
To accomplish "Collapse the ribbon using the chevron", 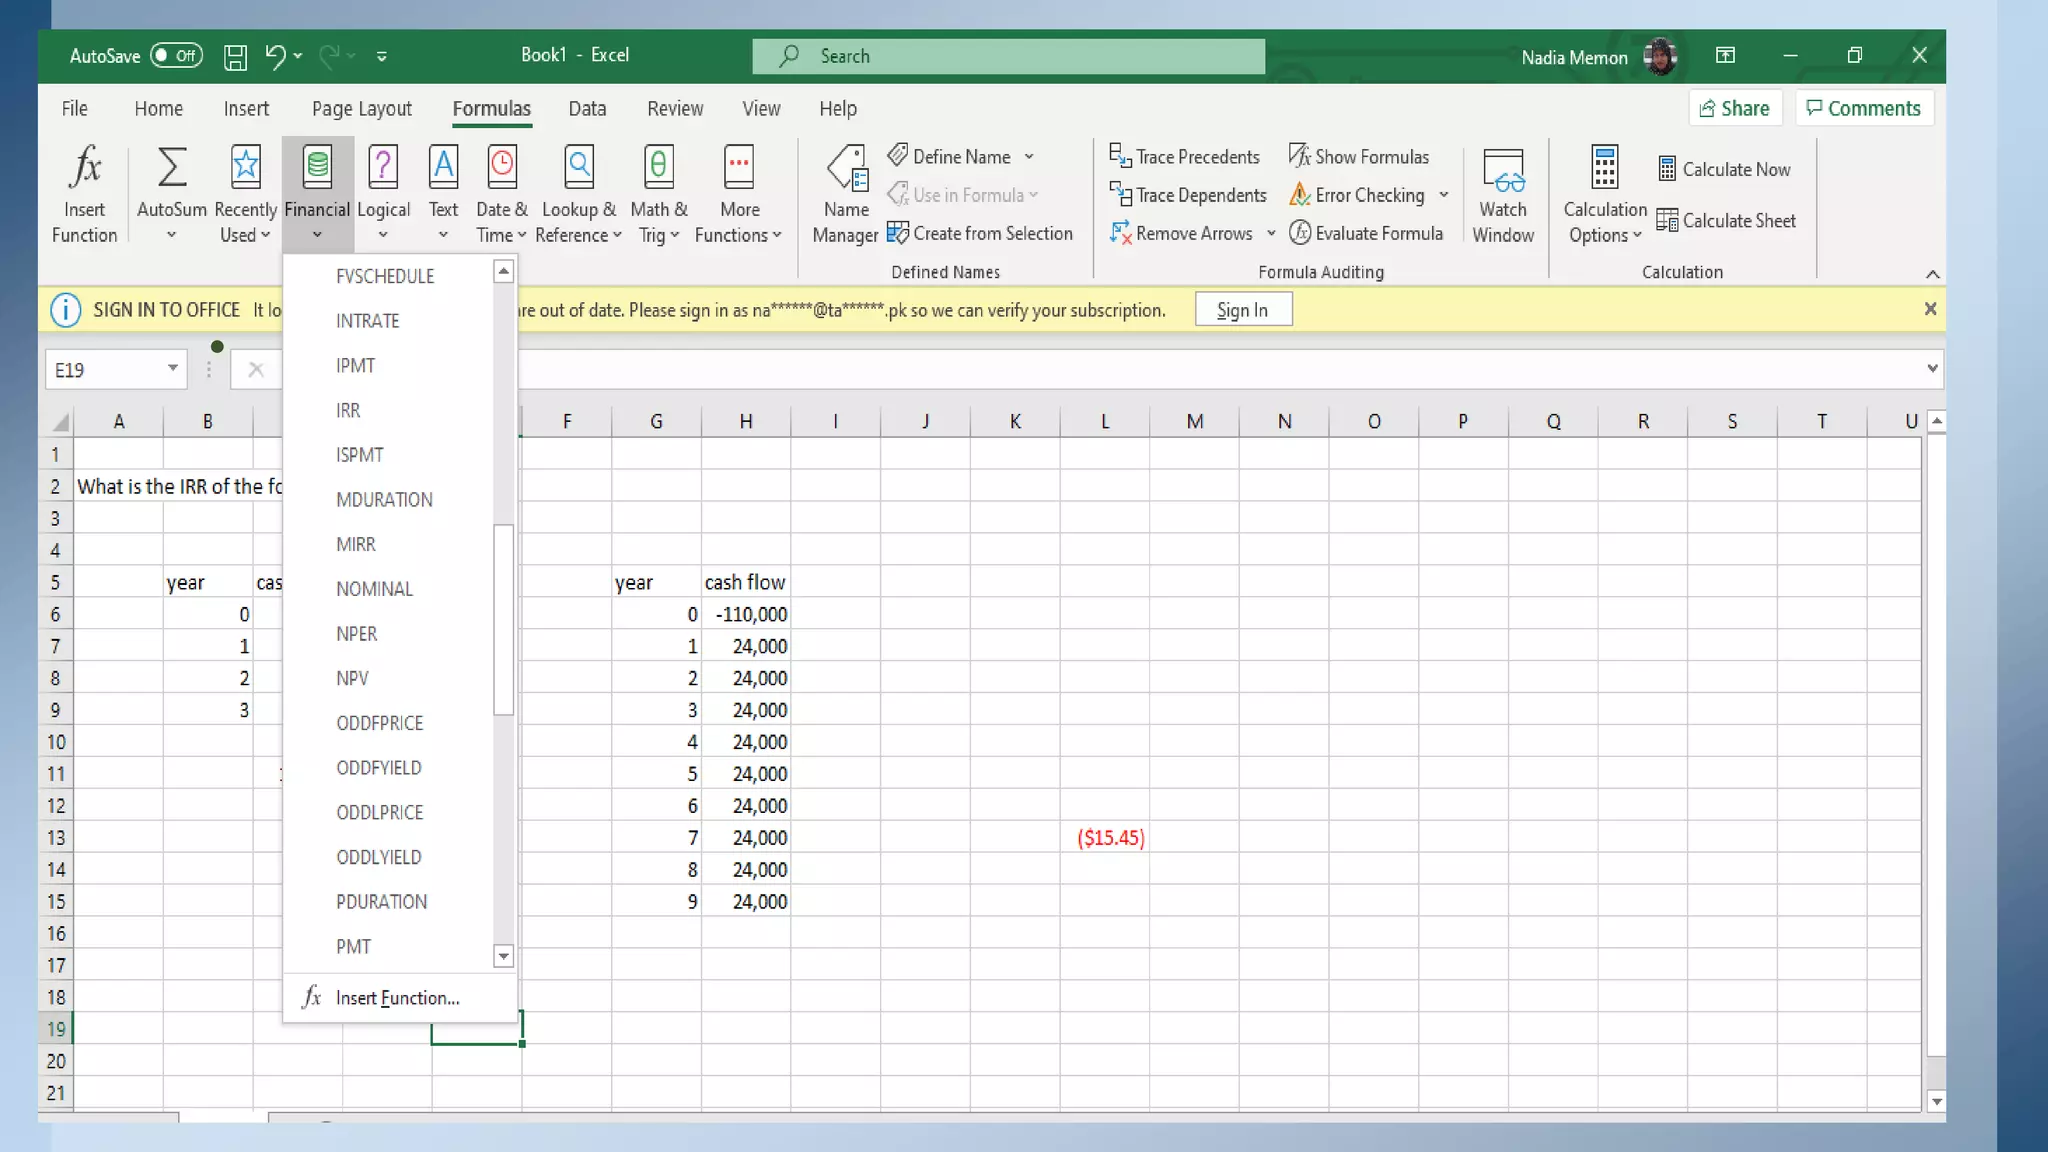I will click(x=1932, y=274).
